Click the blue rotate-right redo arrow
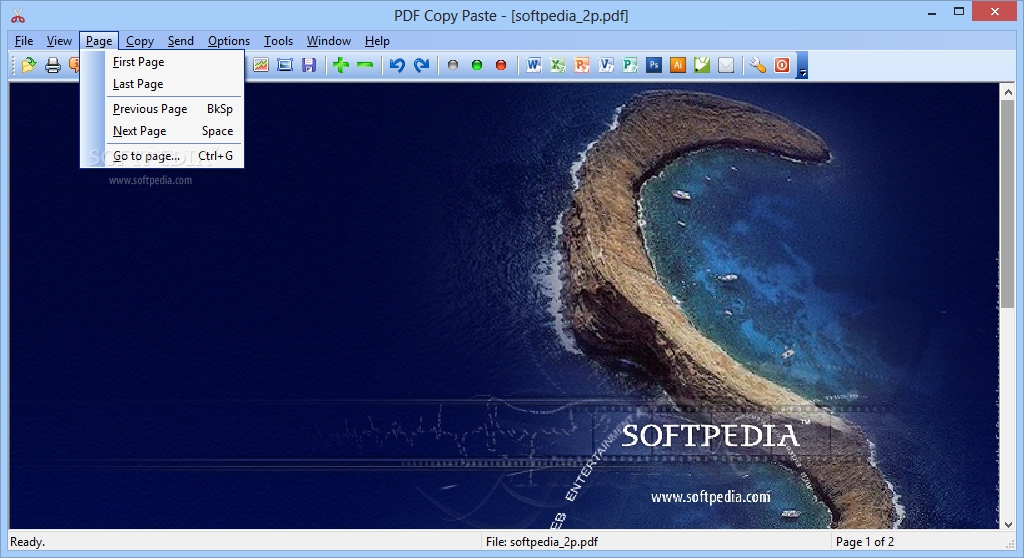Image resolution: width=1024 pixels, height=558 pixels. (x=421, y=65)
